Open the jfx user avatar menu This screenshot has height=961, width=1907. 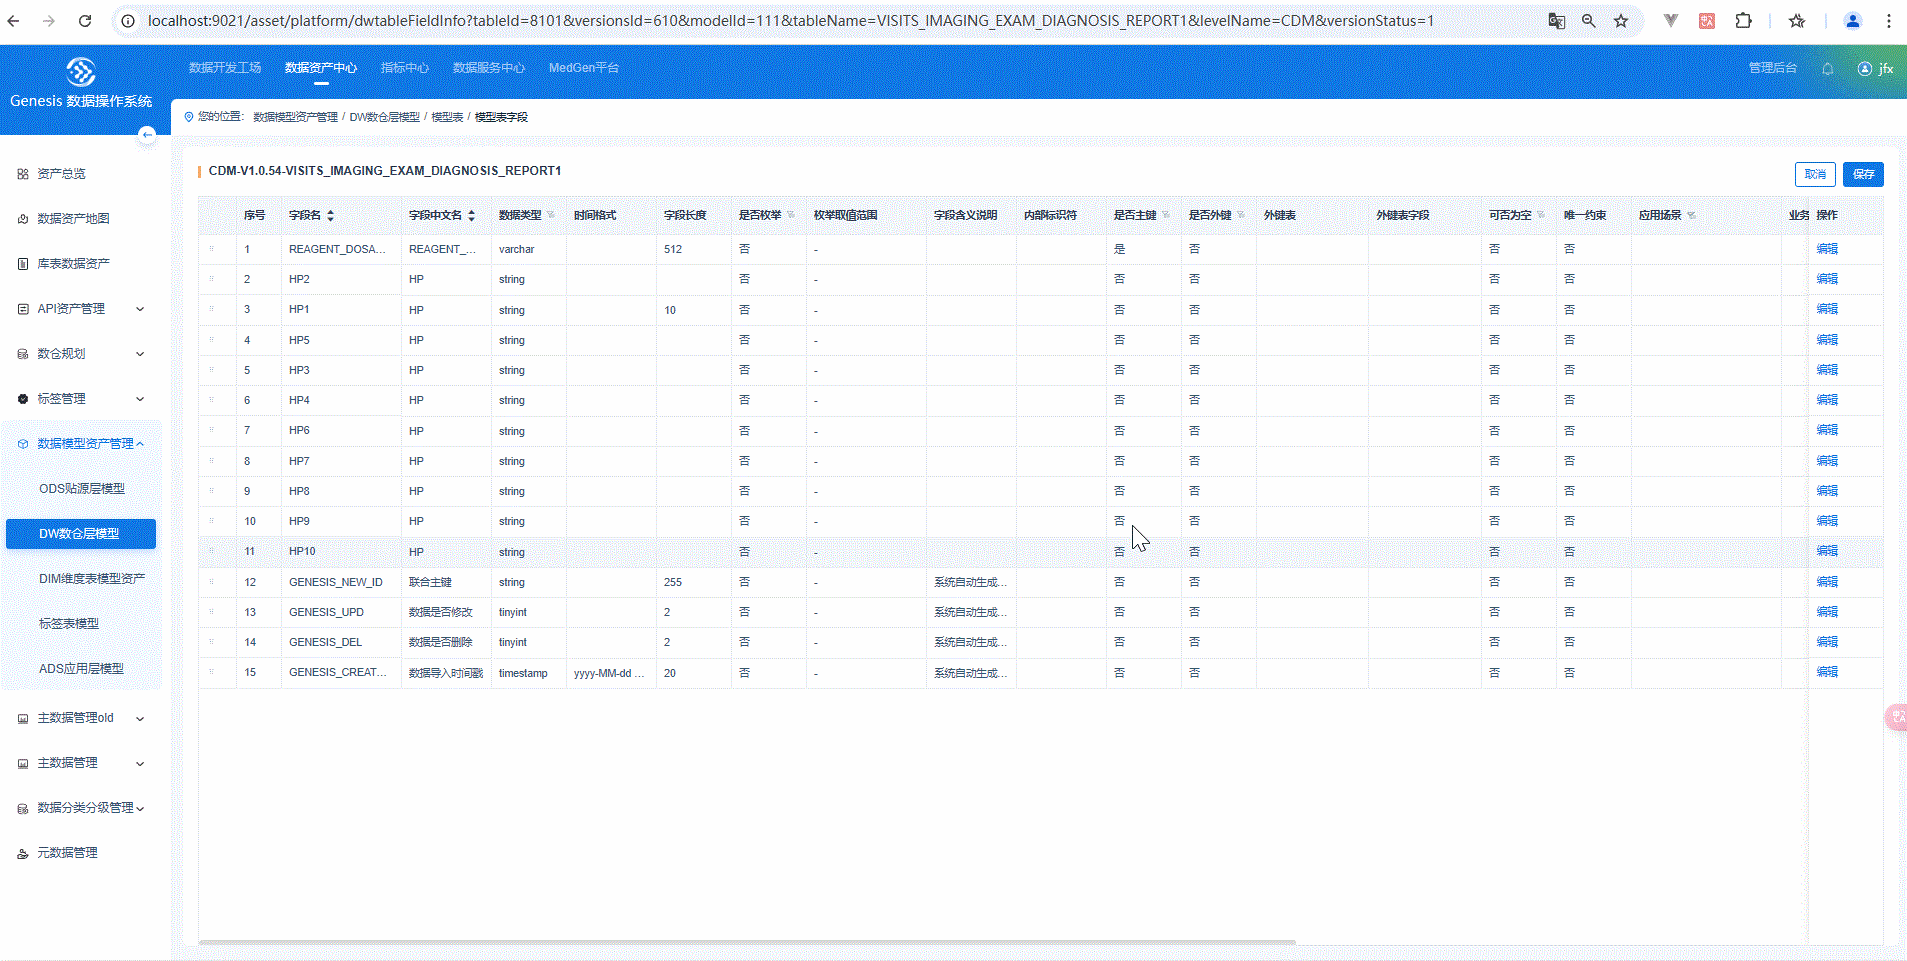1875,69
